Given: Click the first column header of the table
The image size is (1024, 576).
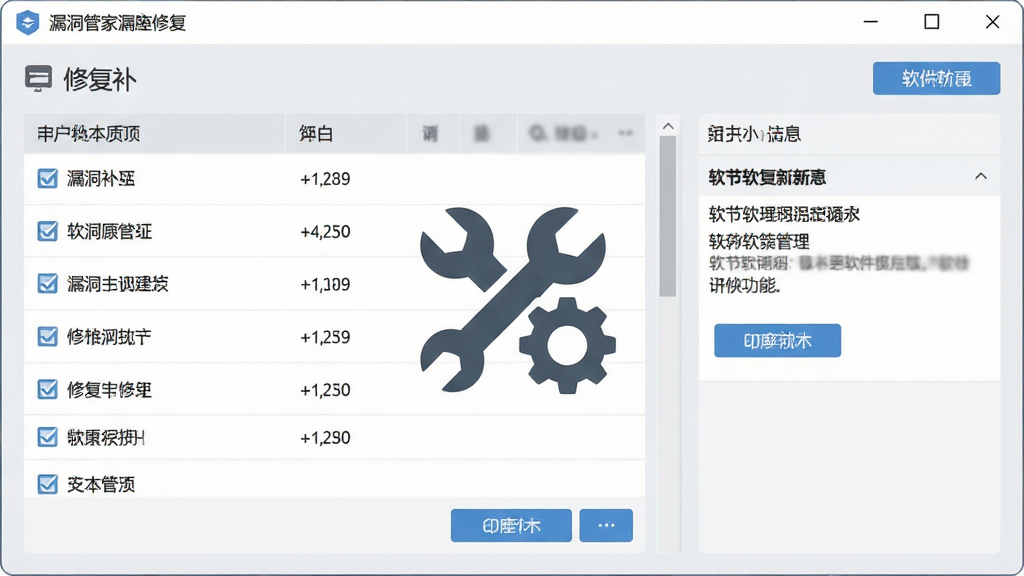Looking at the screenshot, I should click(155, 134).
